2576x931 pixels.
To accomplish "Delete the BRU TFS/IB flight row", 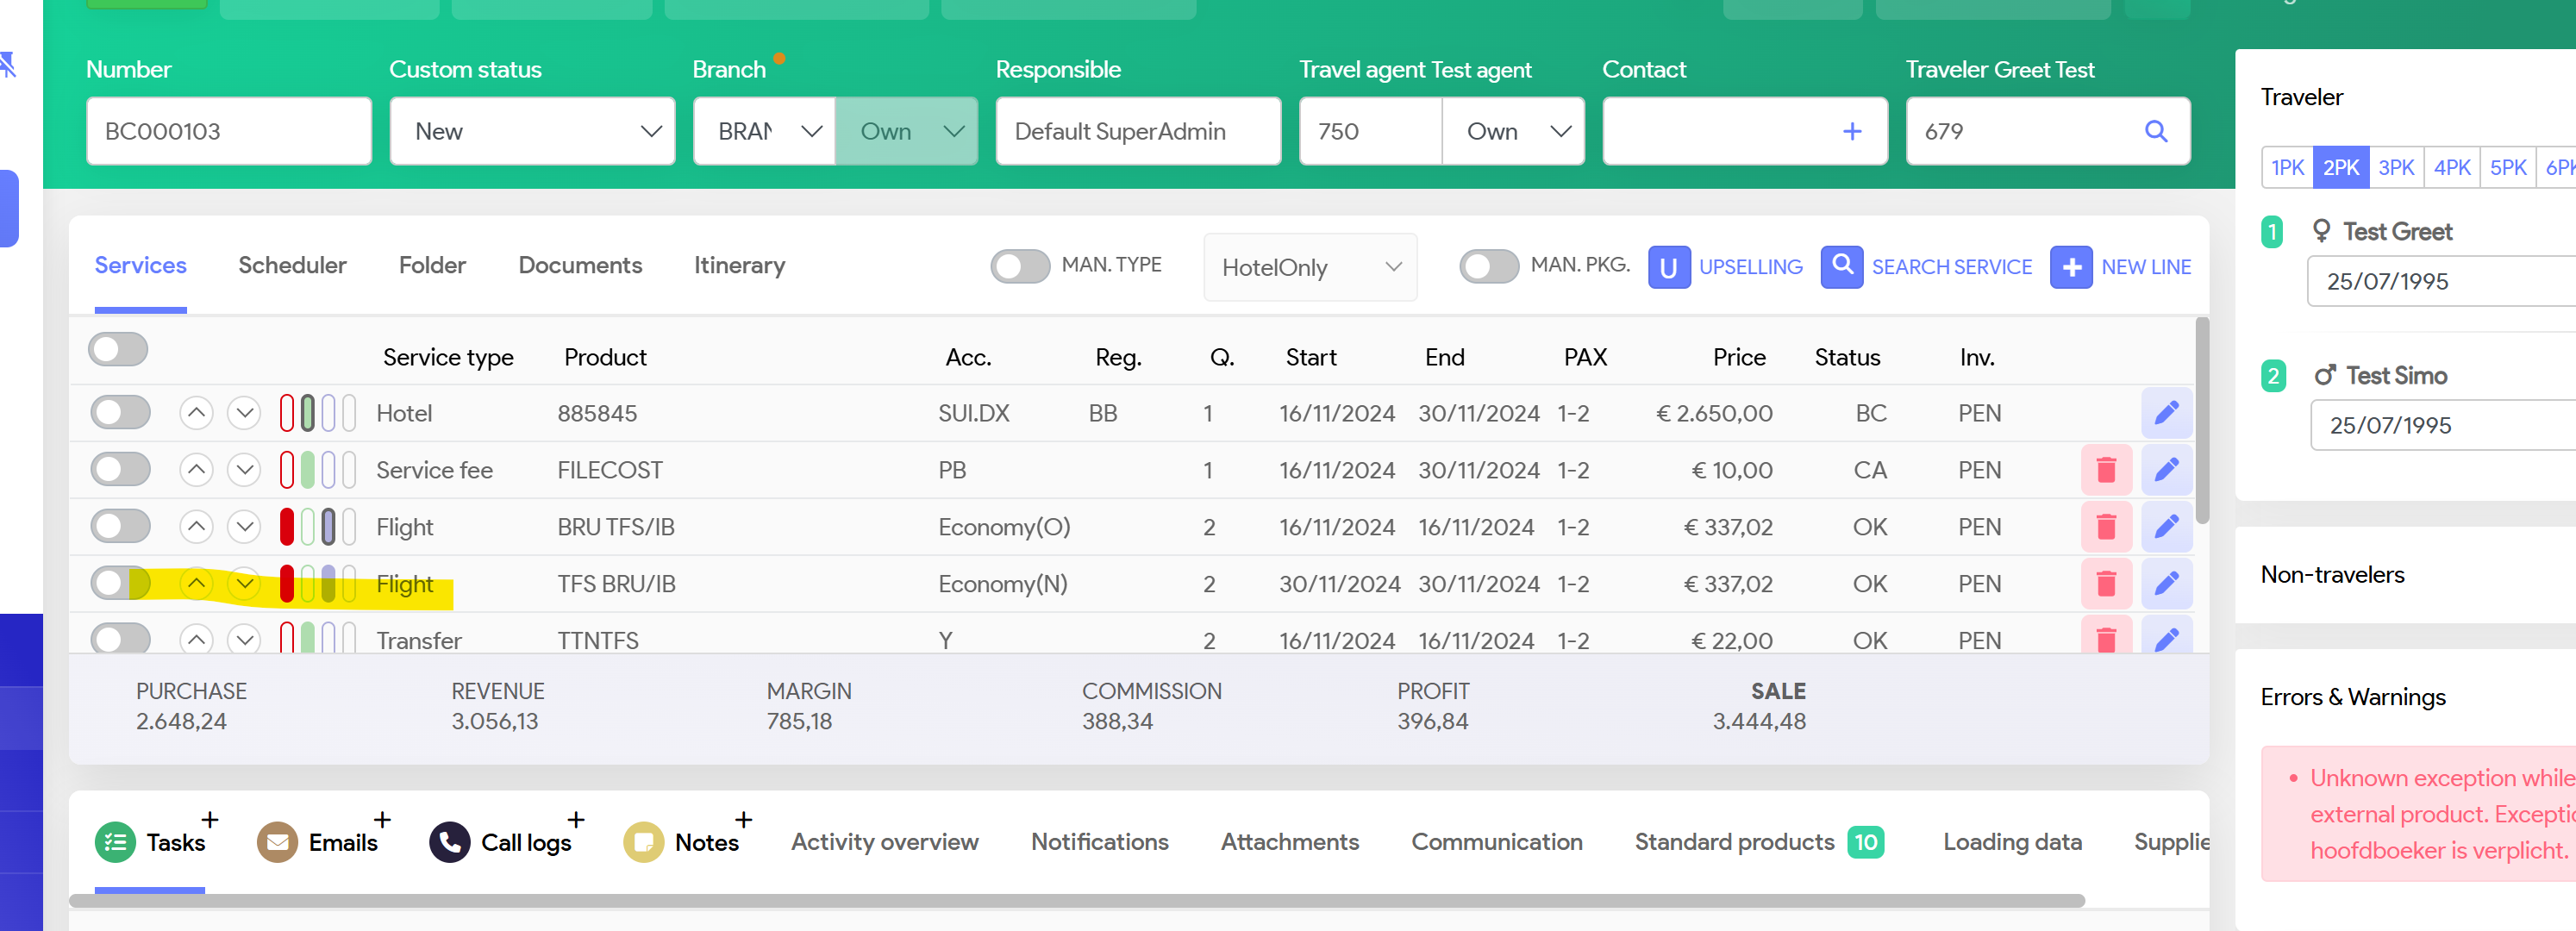I will [x=2105, y=527].
